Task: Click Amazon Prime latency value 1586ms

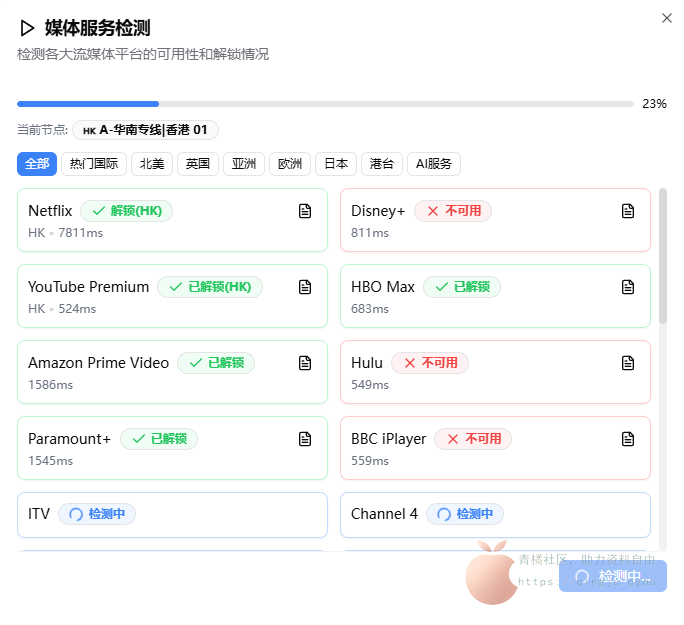Action: coord(51,385)
